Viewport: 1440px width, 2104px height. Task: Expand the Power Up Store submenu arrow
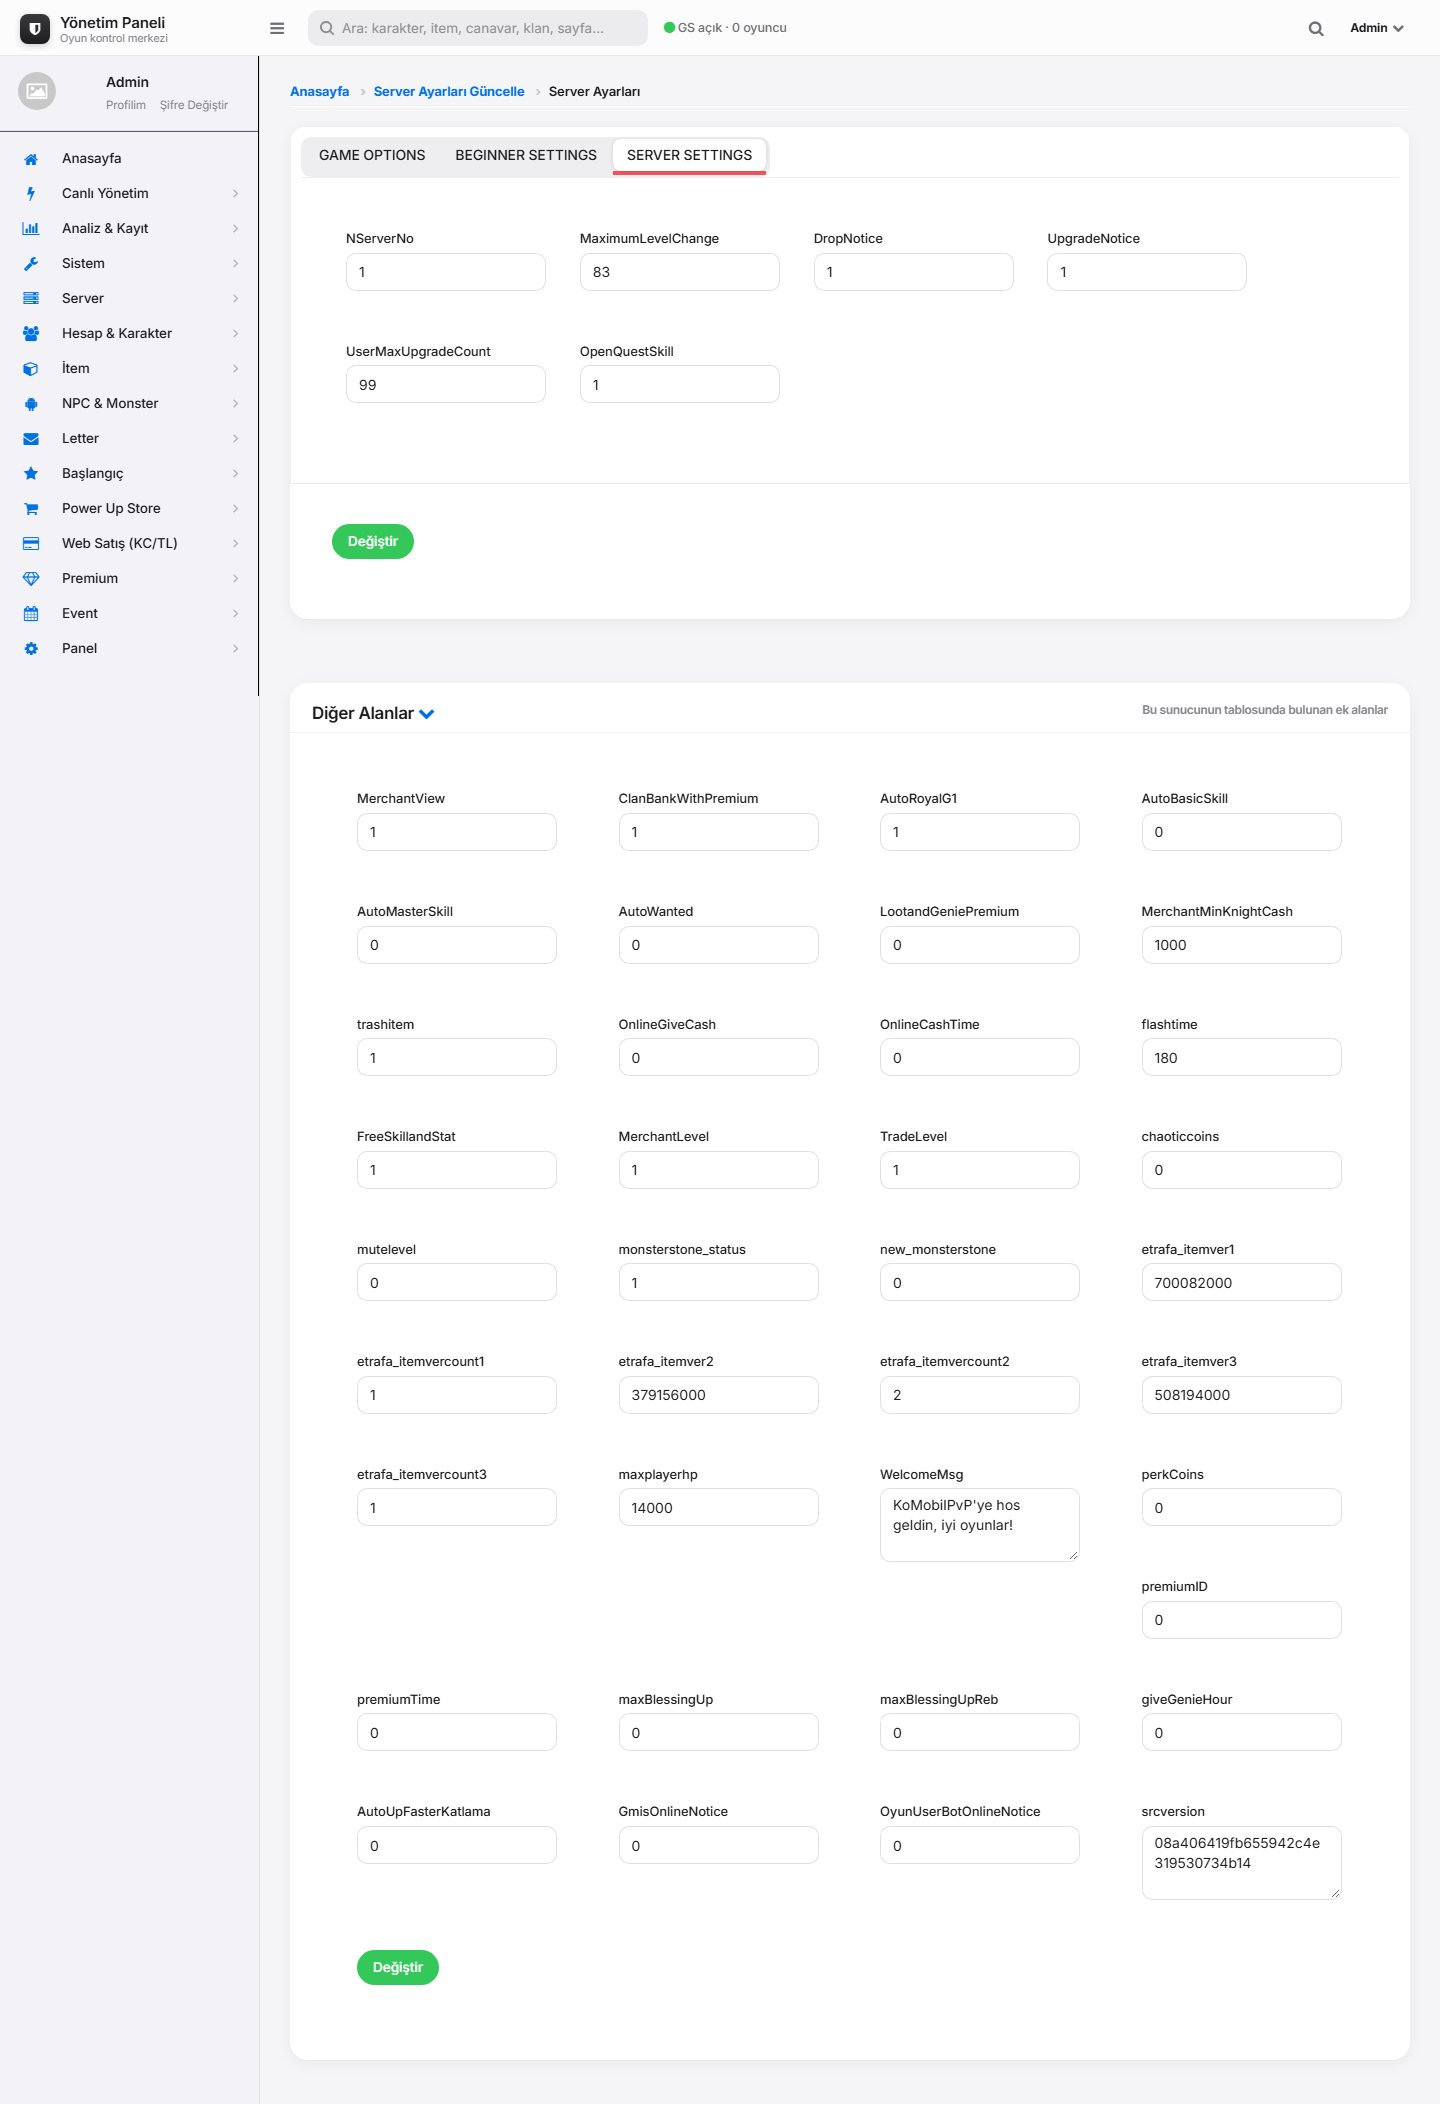point(235,509)
